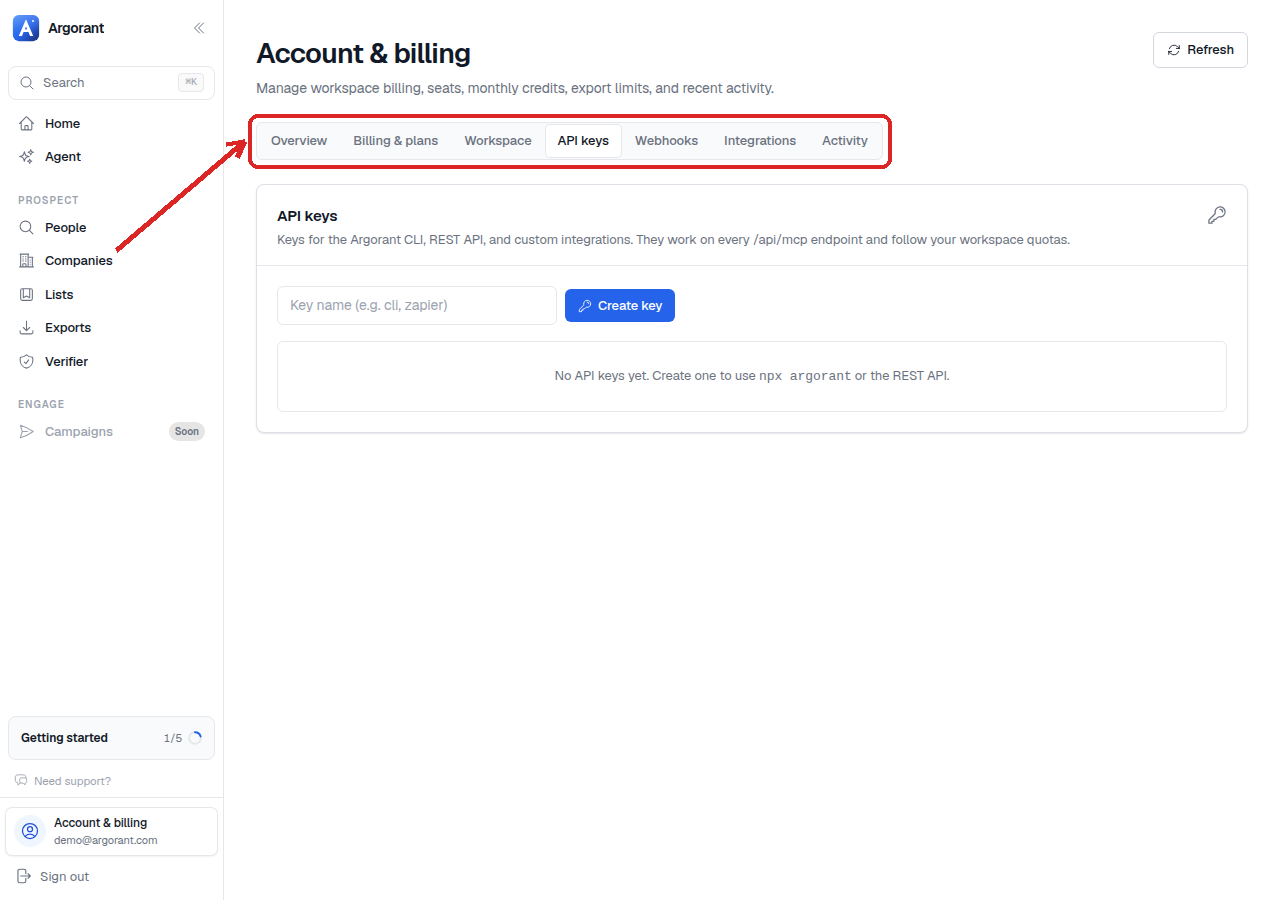Click the key icon in API keys header
Image resolution: width=1280 pixels, height=900 pixels.
point(1216,215)
